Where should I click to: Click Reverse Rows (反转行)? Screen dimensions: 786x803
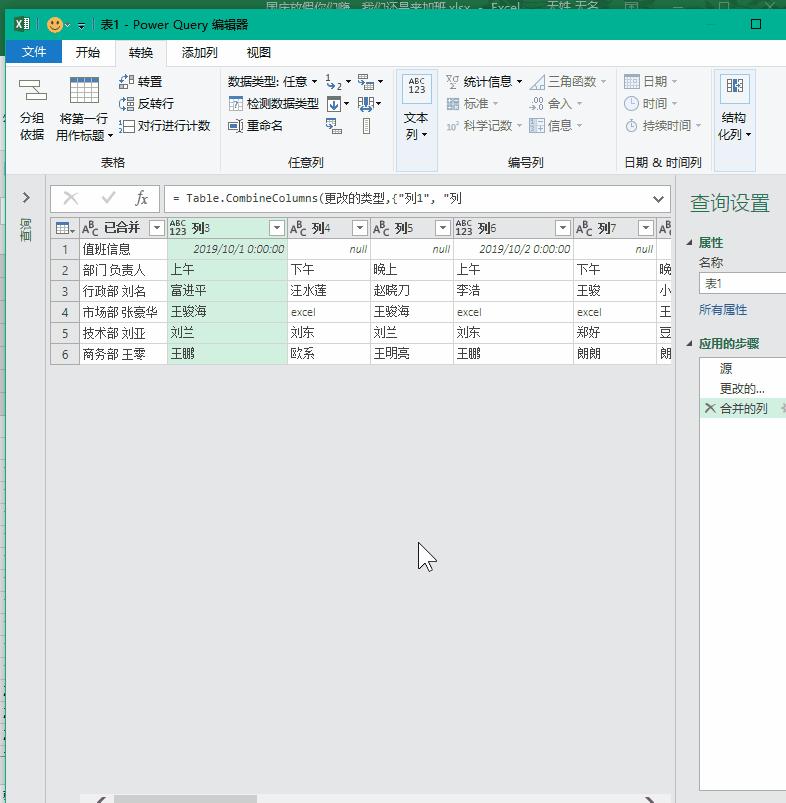146,103
